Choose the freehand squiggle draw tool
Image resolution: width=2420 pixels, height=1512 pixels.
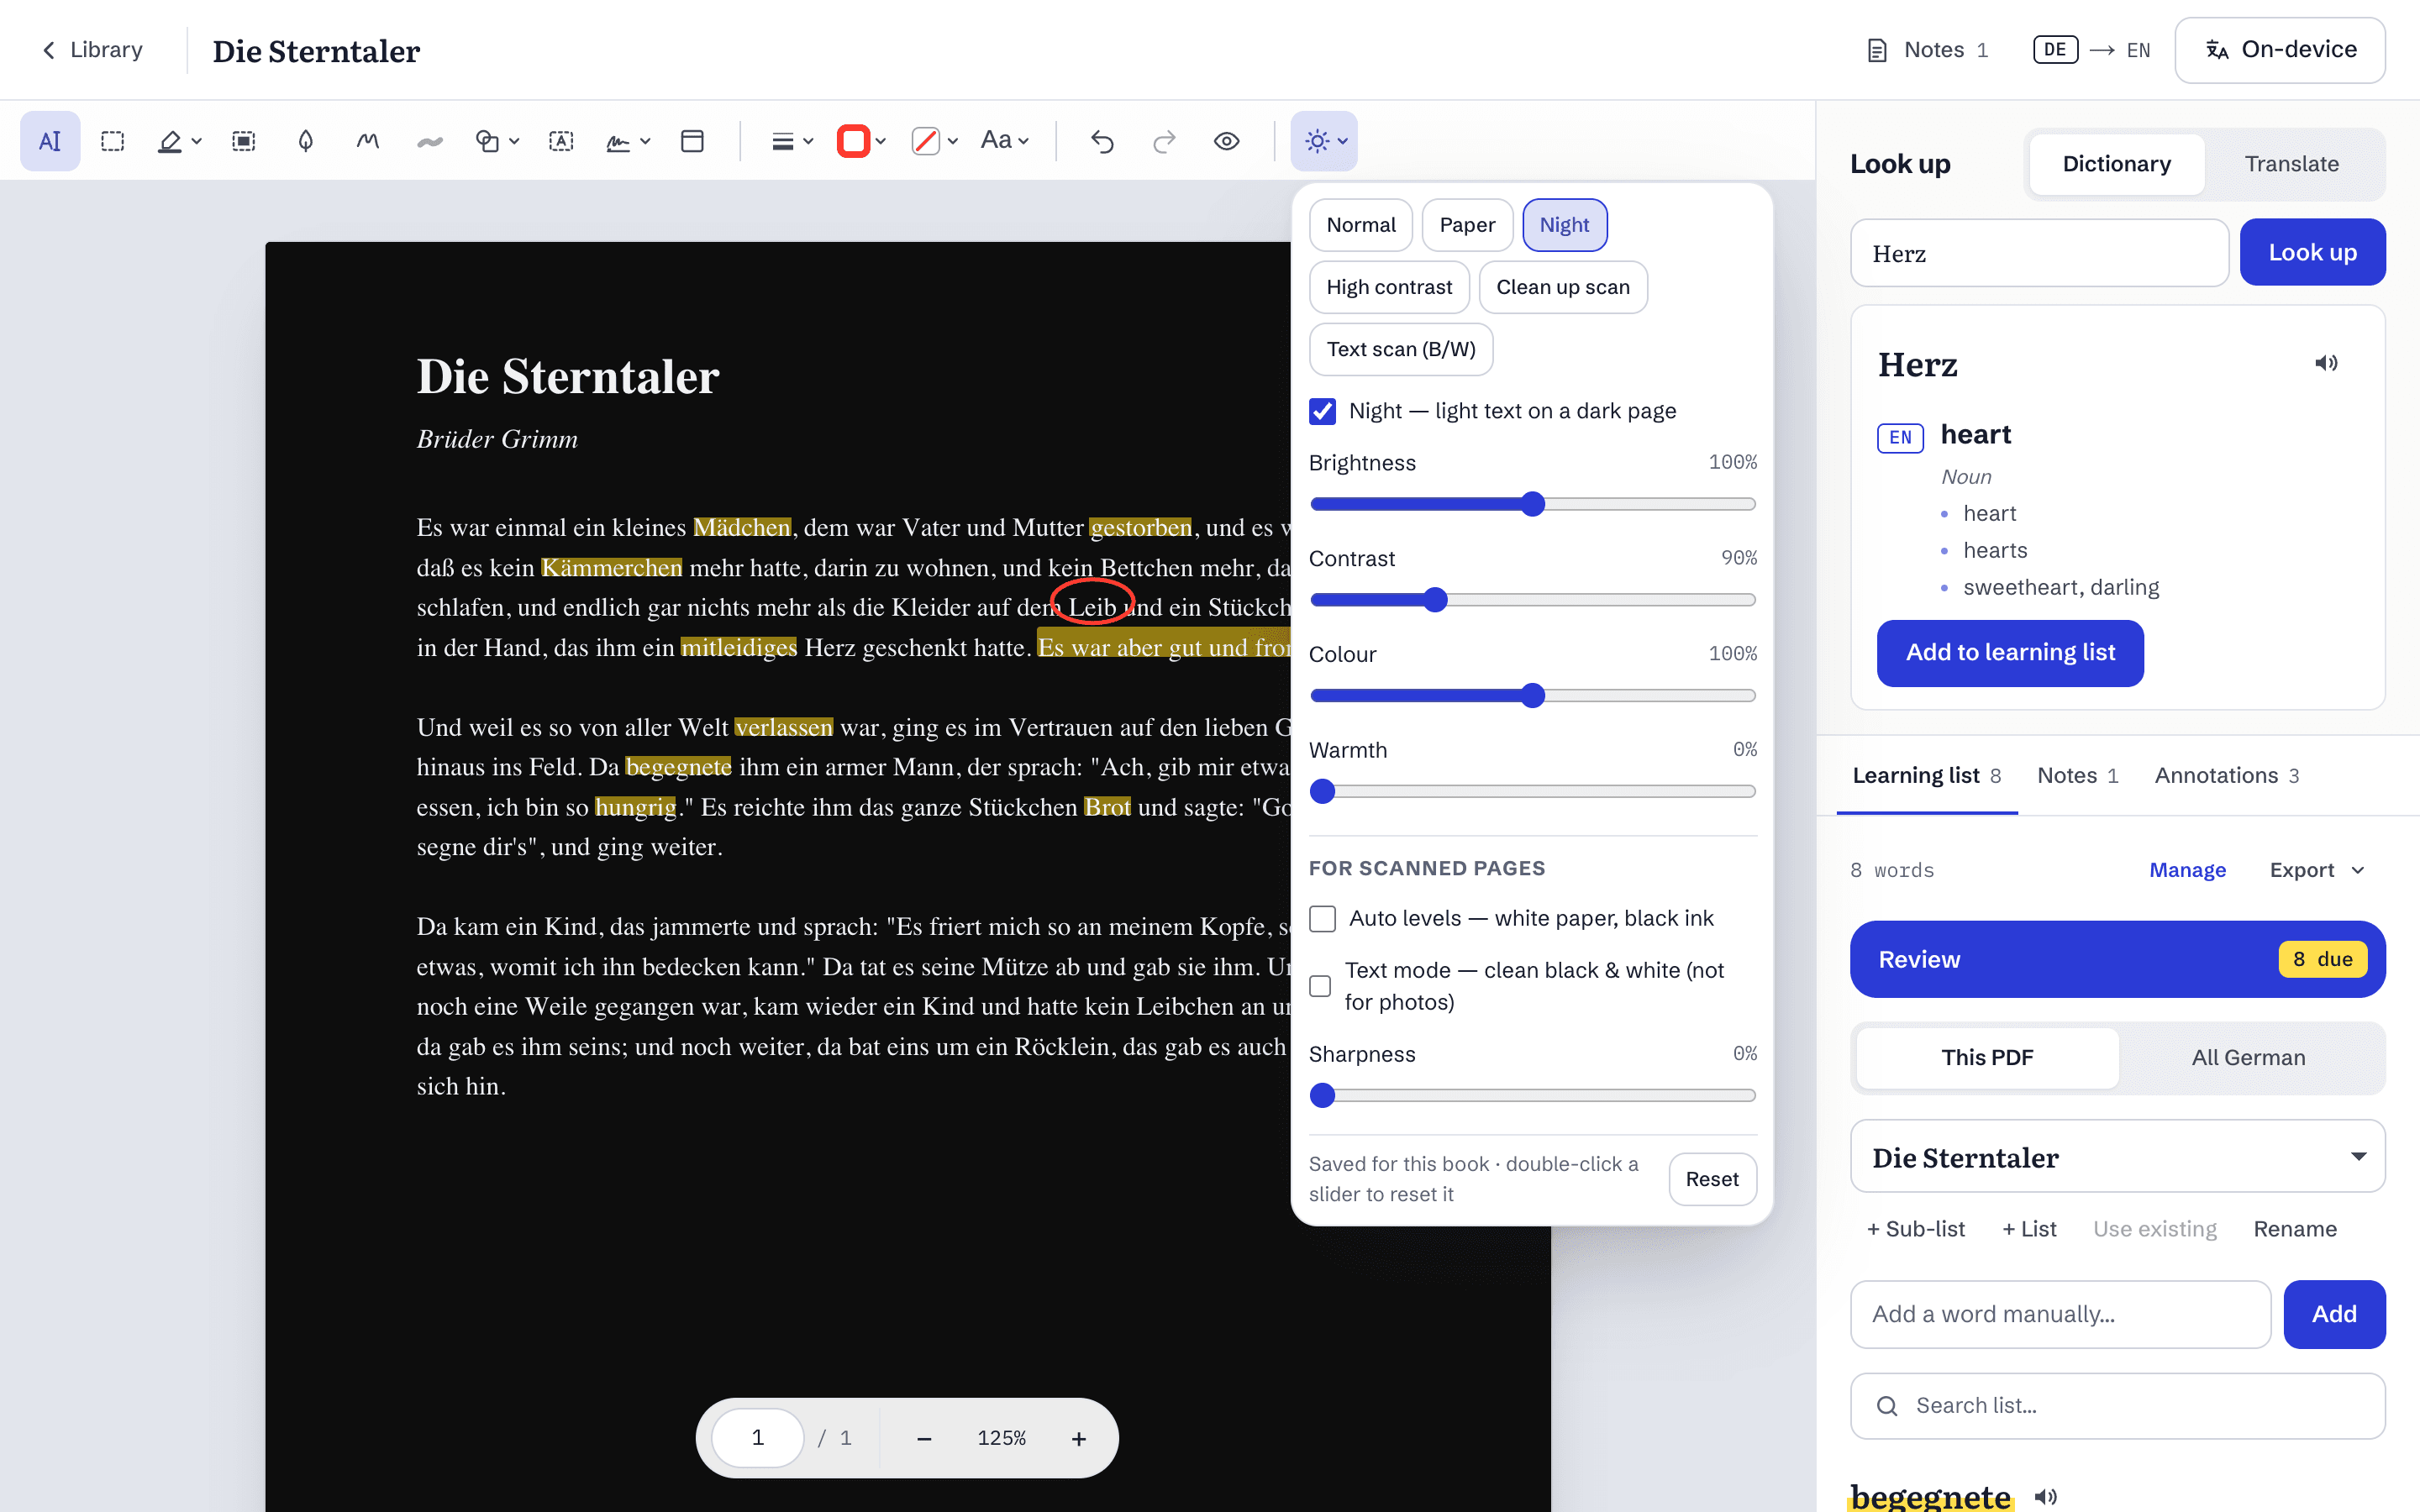(x=368, y=141)
